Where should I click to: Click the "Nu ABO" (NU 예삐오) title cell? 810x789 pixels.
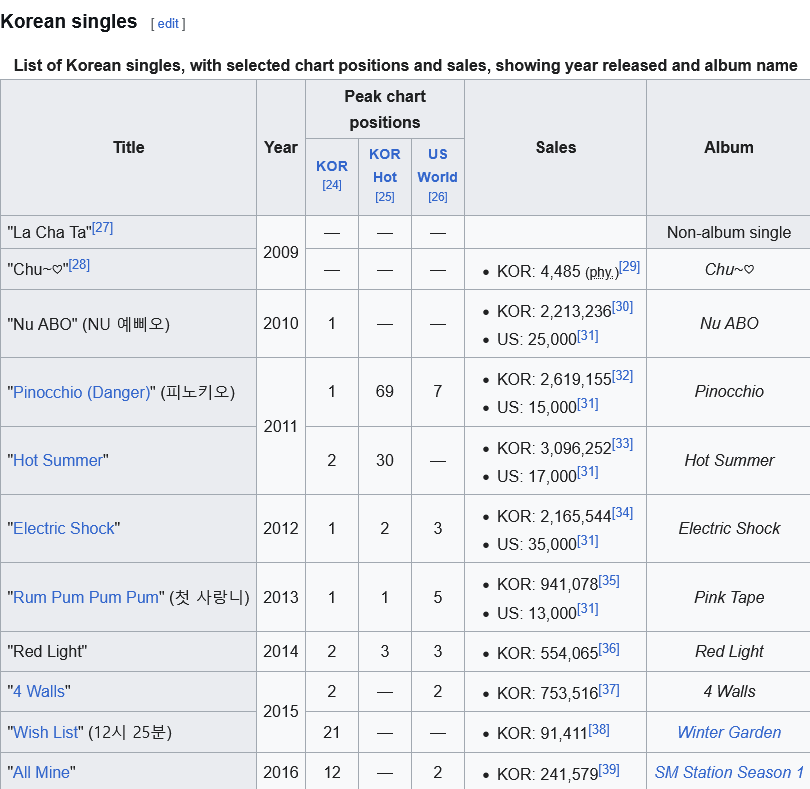pyautogui.click(x=129, y=324)
